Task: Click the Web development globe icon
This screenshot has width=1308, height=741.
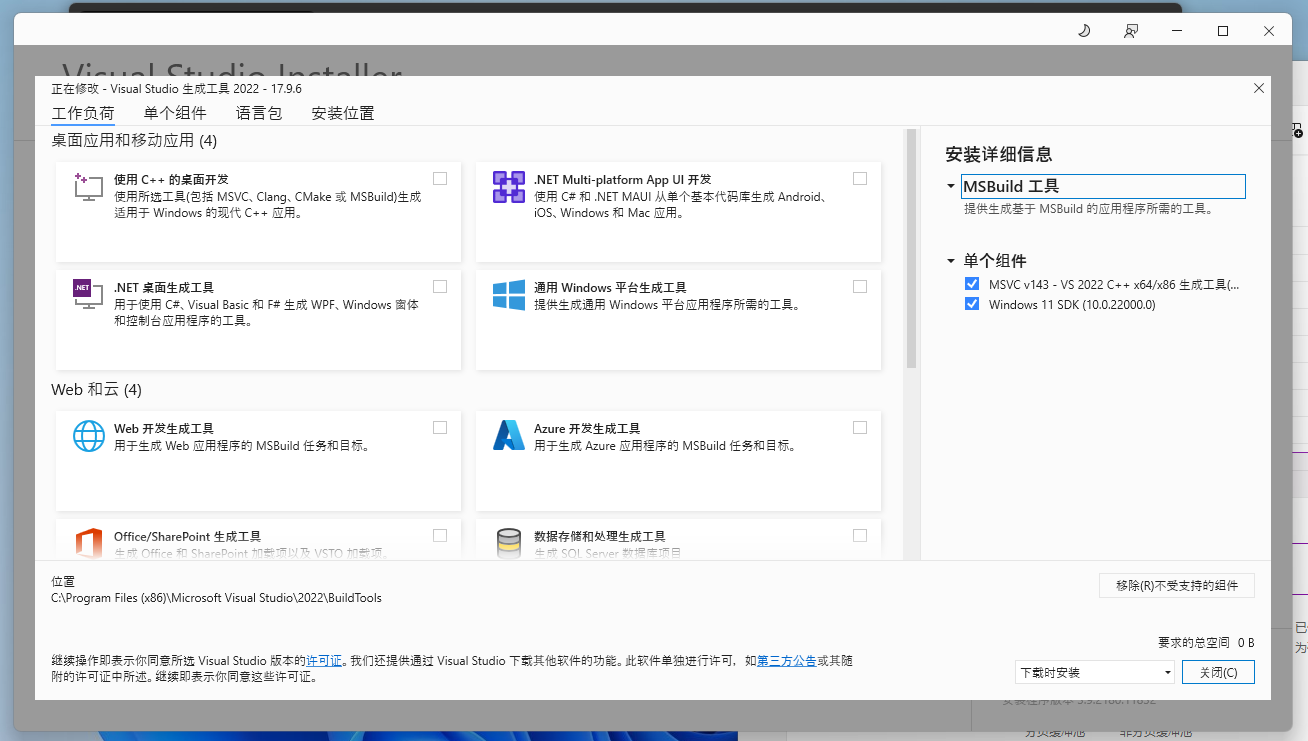Action: click(89, 435)
